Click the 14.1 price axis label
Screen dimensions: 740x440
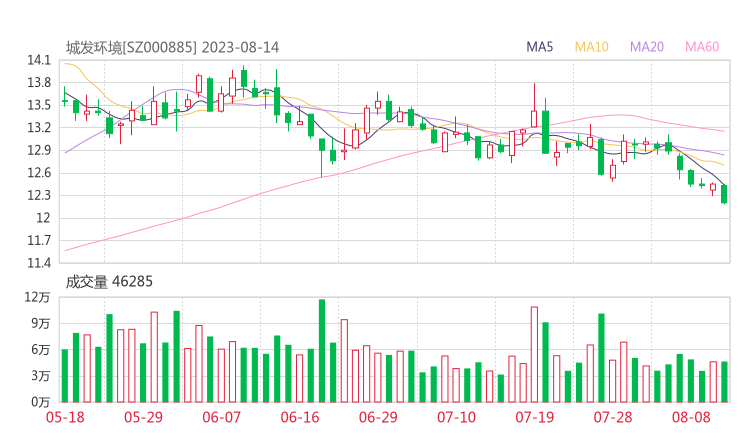39,60
